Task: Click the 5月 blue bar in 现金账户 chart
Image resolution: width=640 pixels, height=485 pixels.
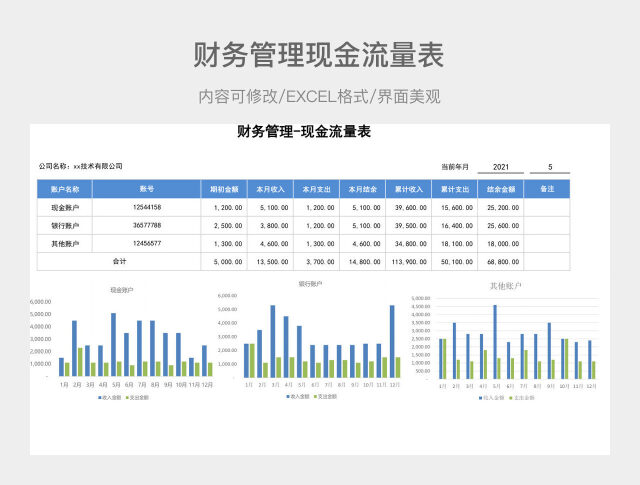Action: [x=113, y=345]
